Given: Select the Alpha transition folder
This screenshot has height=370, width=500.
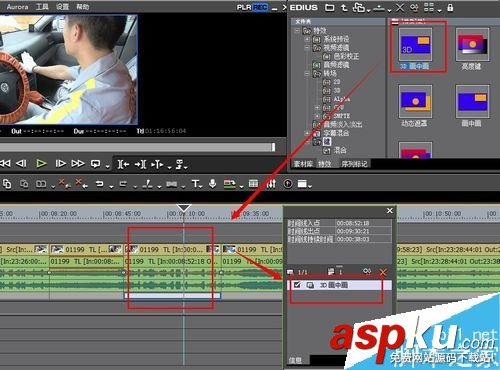Looking at the screenshot, I should [x=342, y=99].
